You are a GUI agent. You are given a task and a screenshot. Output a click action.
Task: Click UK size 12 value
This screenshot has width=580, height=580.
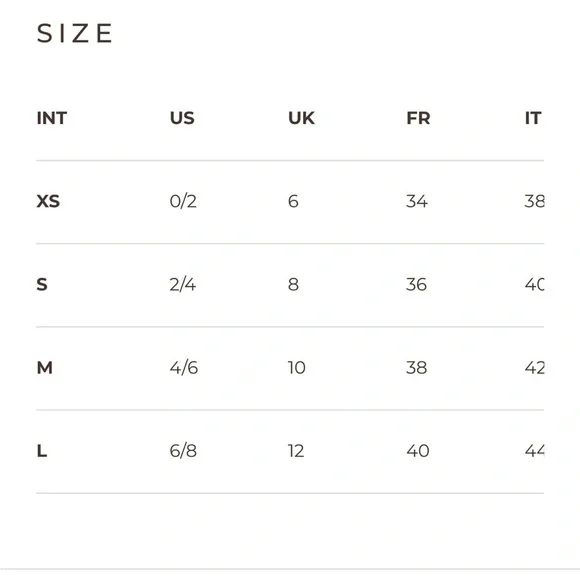point(296,451)
